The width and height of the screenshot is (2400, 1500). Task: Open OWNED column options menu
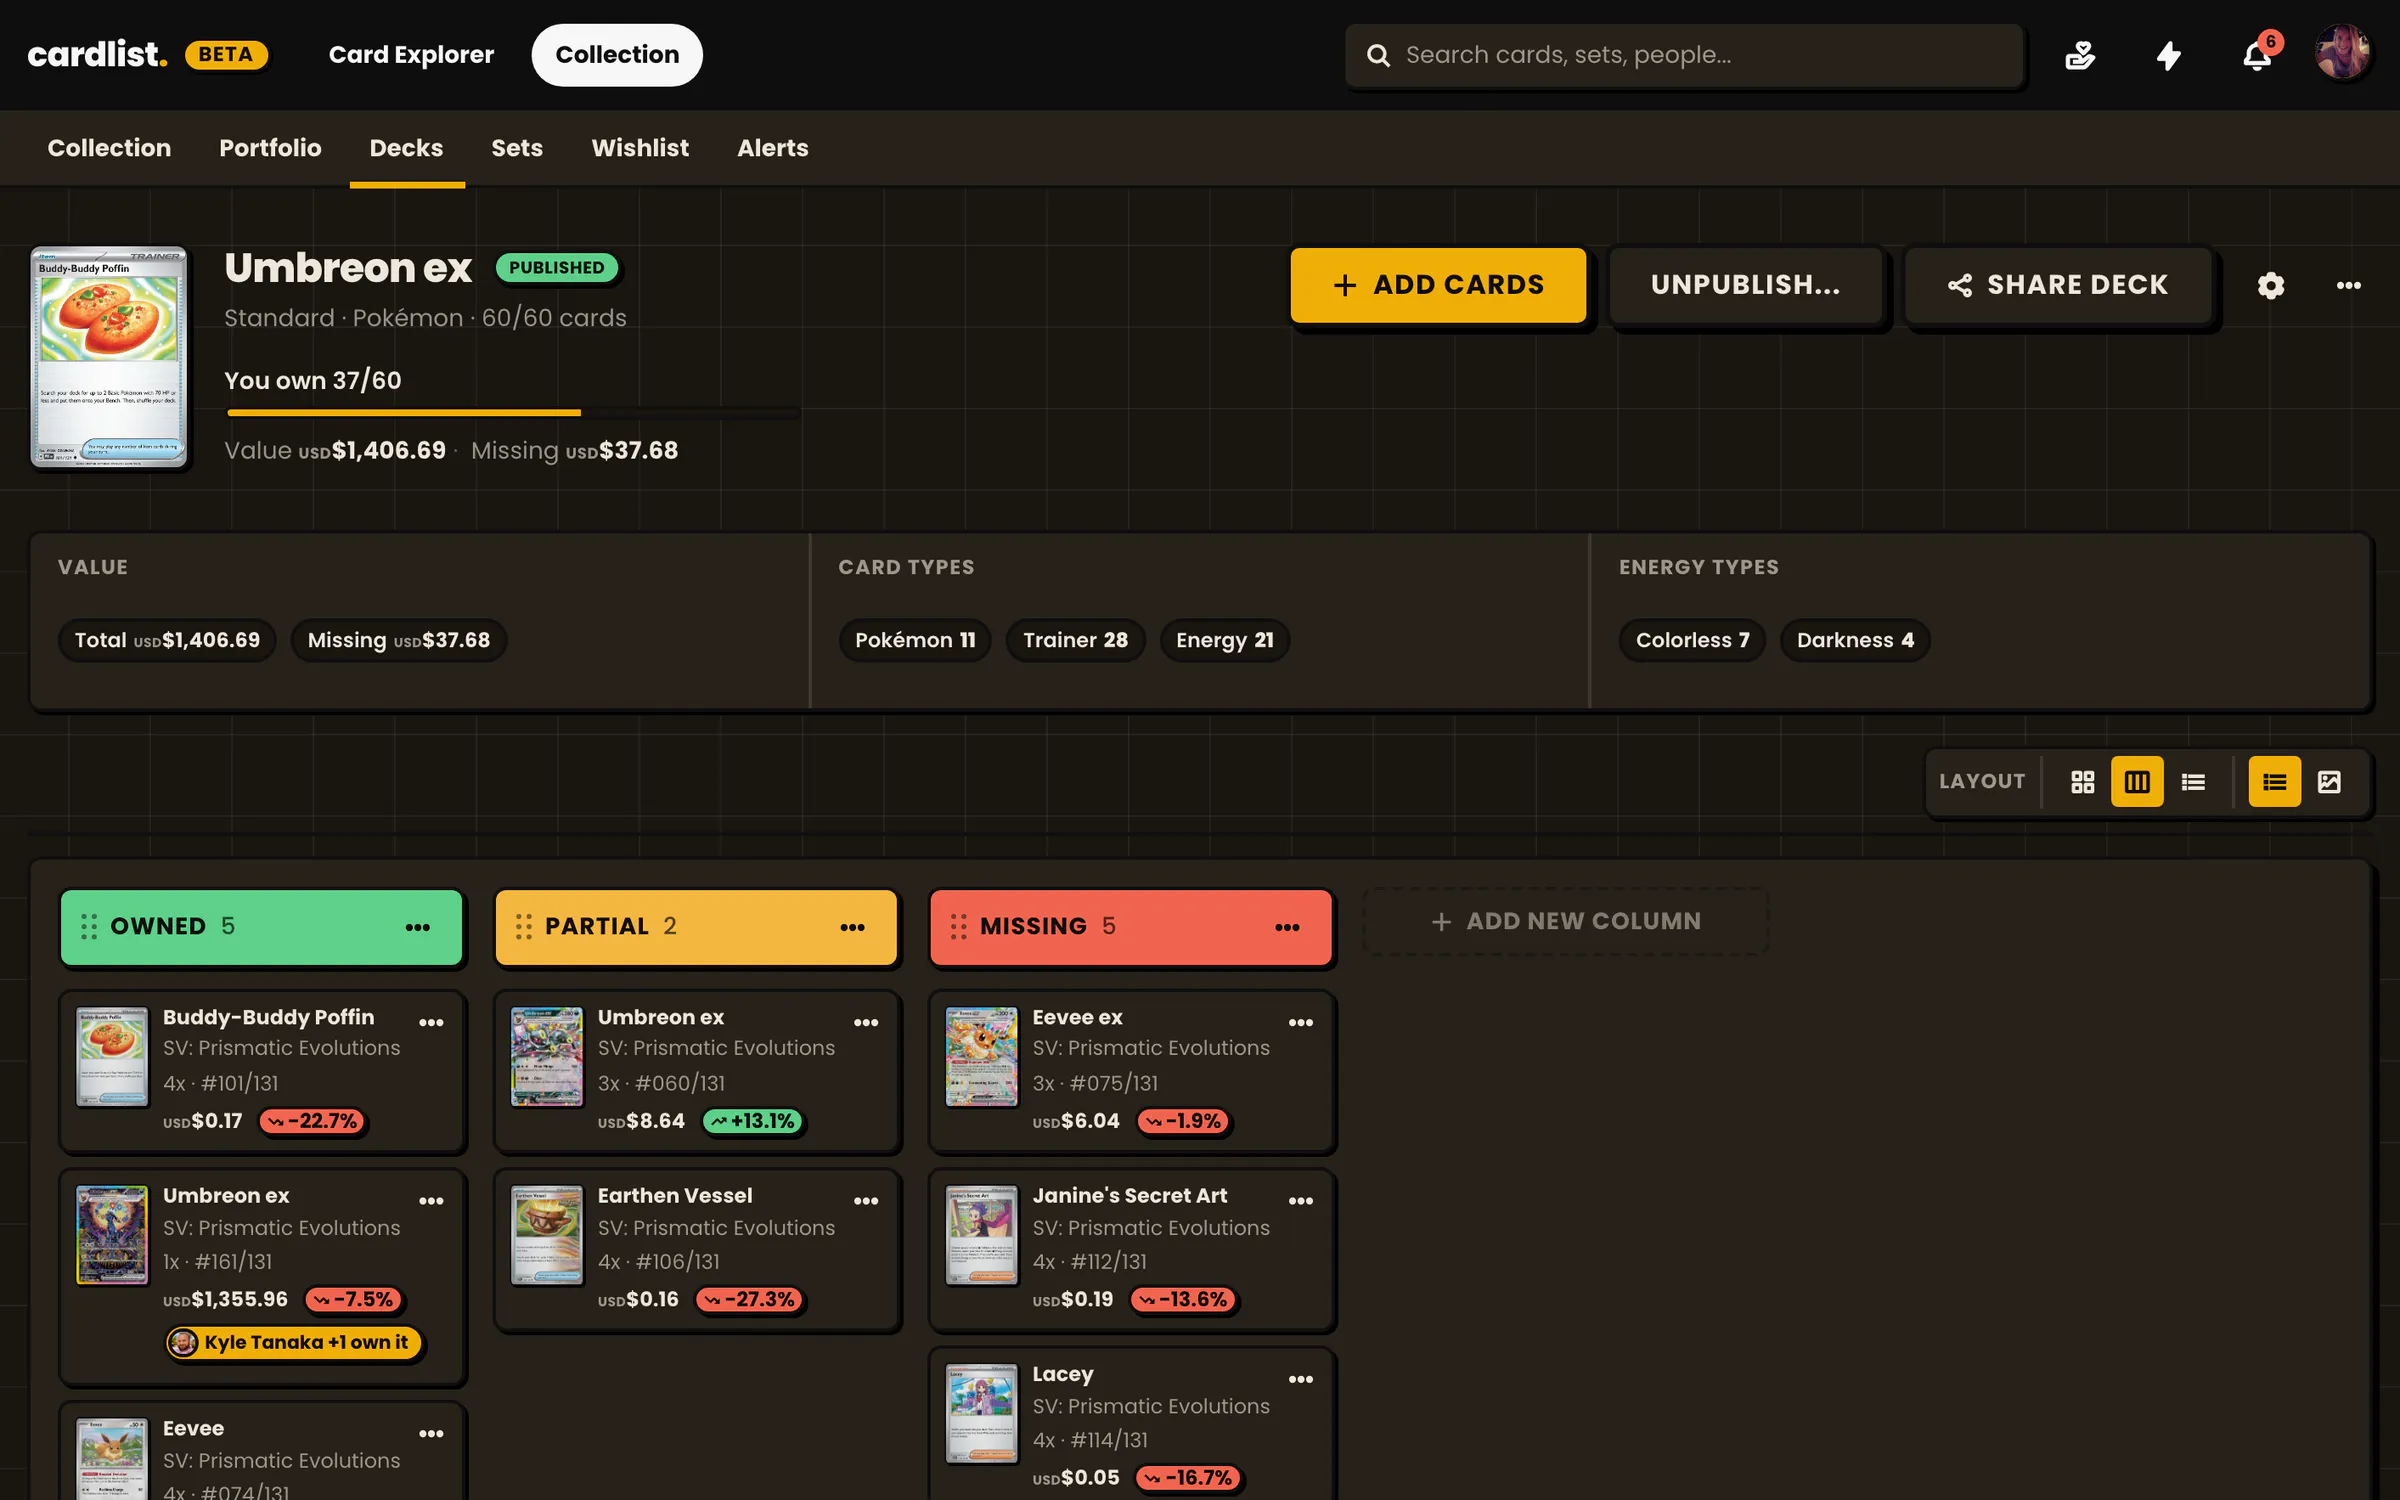[x=418, y=928]
